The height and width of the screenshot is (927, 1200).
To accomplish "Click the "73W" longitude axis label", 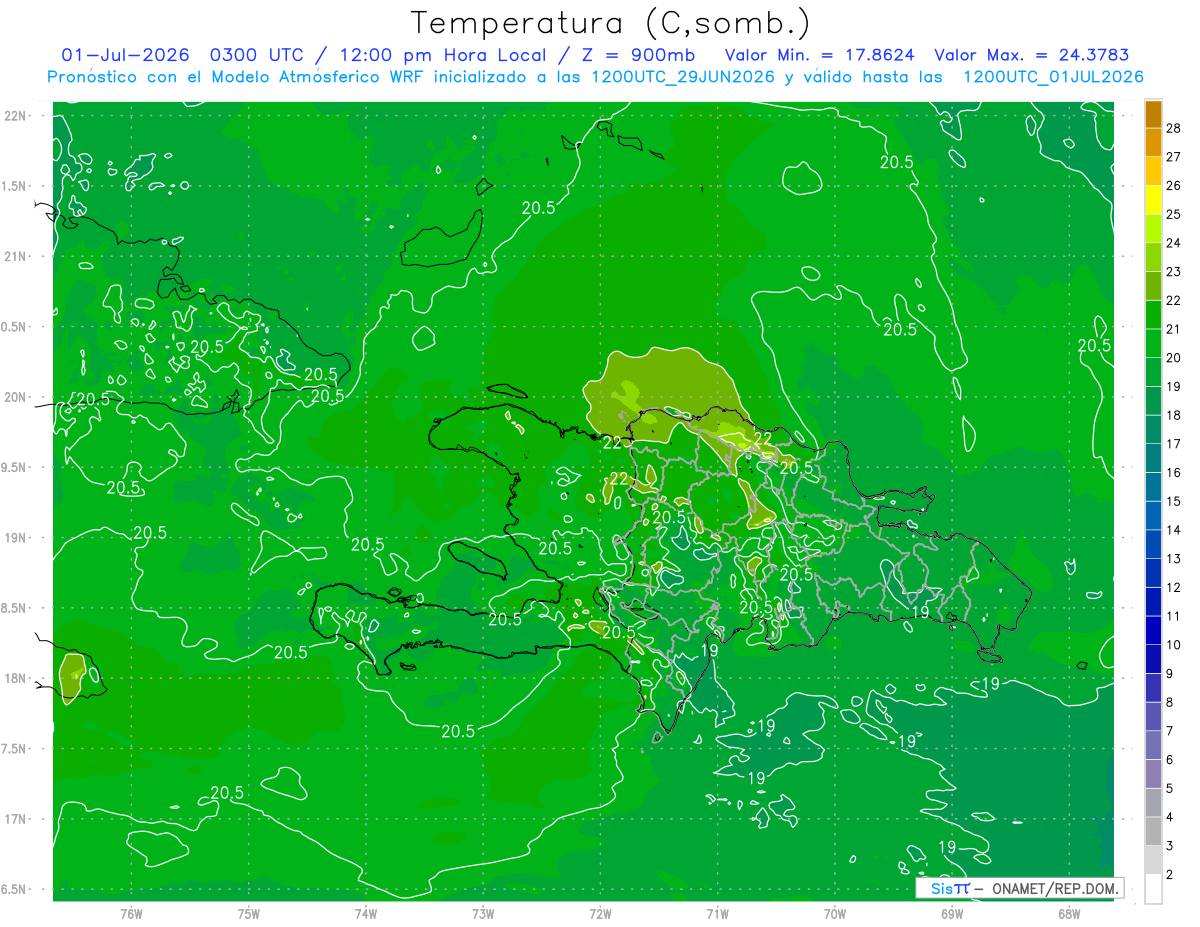I will [x=483, y=914].
